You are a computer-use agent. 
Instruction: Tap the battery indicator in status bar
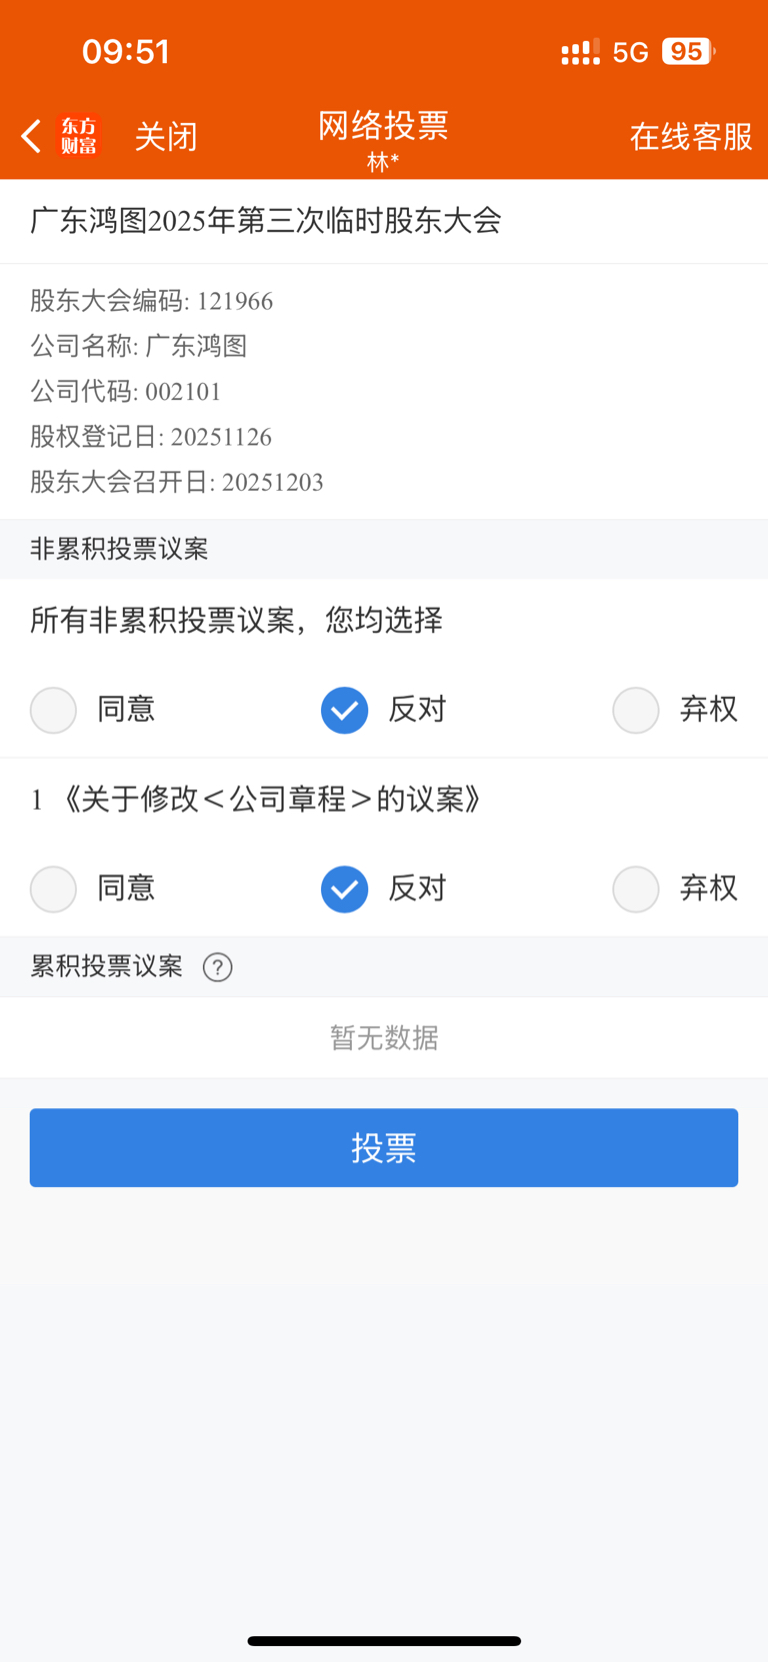(688, 52)
